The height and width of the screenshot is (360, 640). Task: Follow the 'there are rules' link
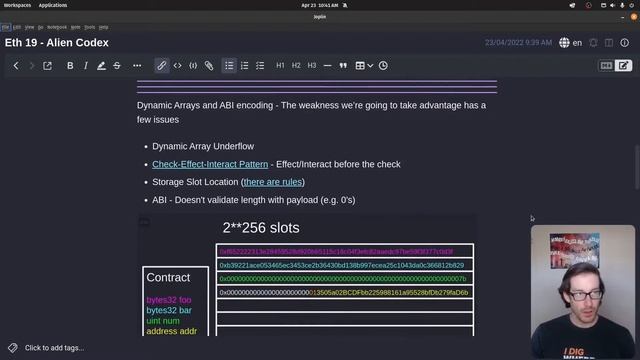(273, 182)
